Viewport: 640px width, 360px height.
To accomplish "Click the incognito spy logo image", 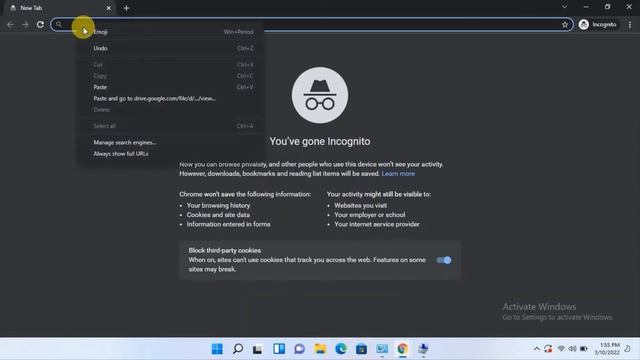I will (x=320, y=96).
